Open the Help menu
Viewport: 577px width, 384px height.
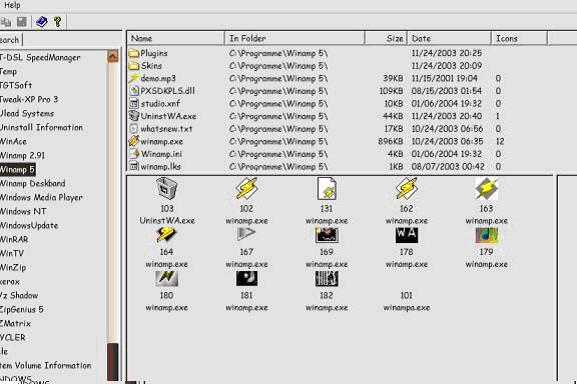coord(12,5)
